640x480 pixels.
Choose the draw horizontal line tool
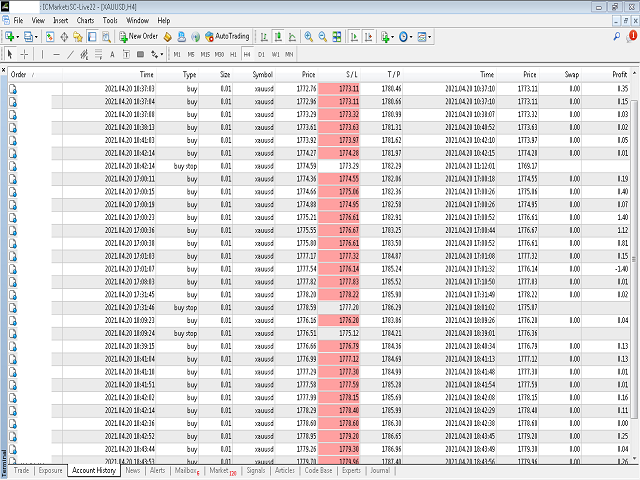click(56, 54)
